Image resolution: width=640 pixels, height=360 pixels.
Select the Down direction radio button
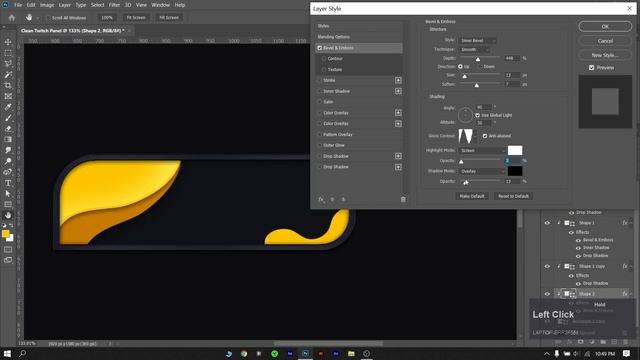[x=480, y=67]
